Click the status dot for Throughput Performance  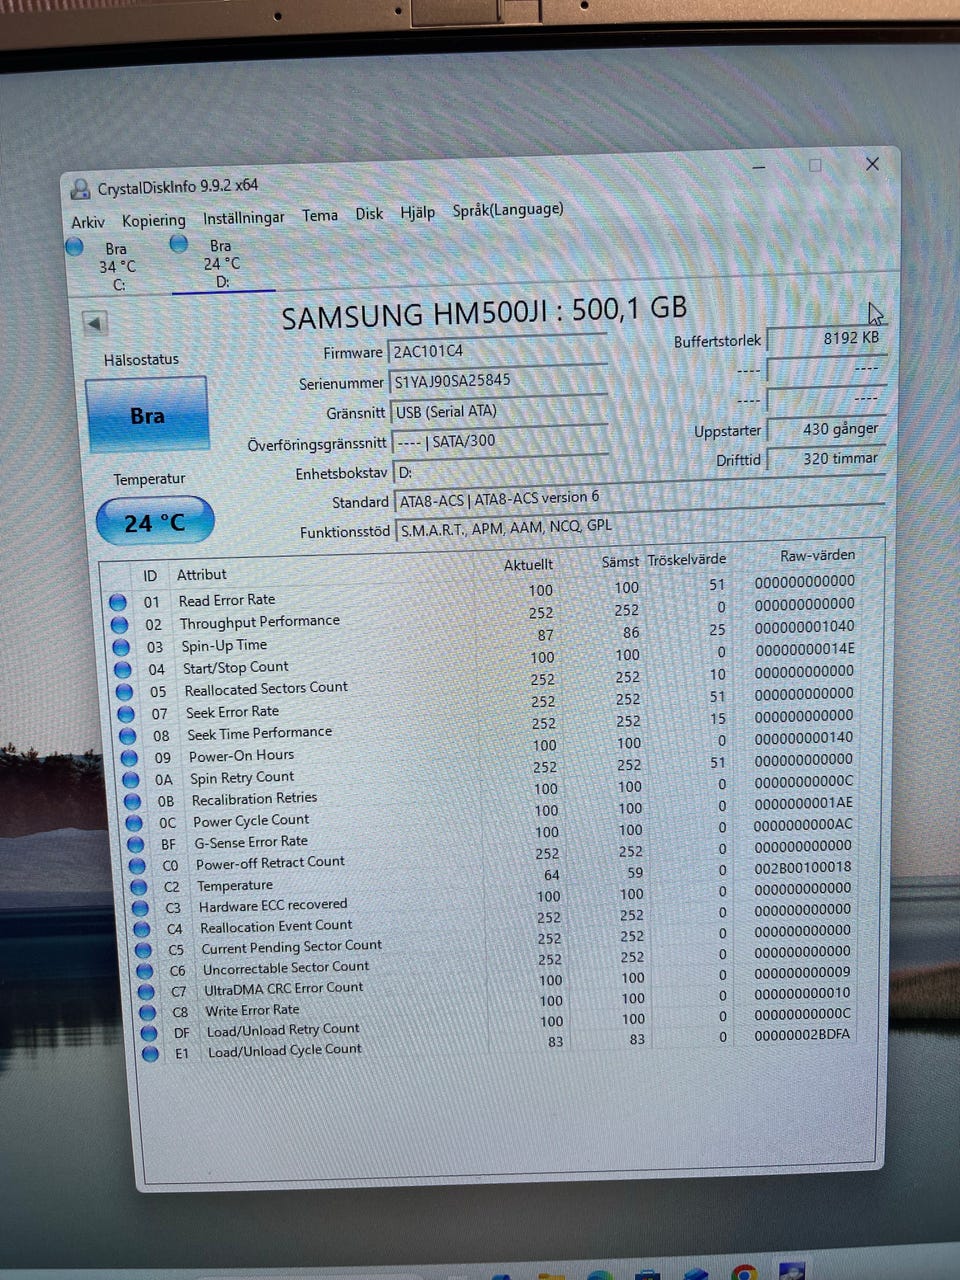click(119, 624)
